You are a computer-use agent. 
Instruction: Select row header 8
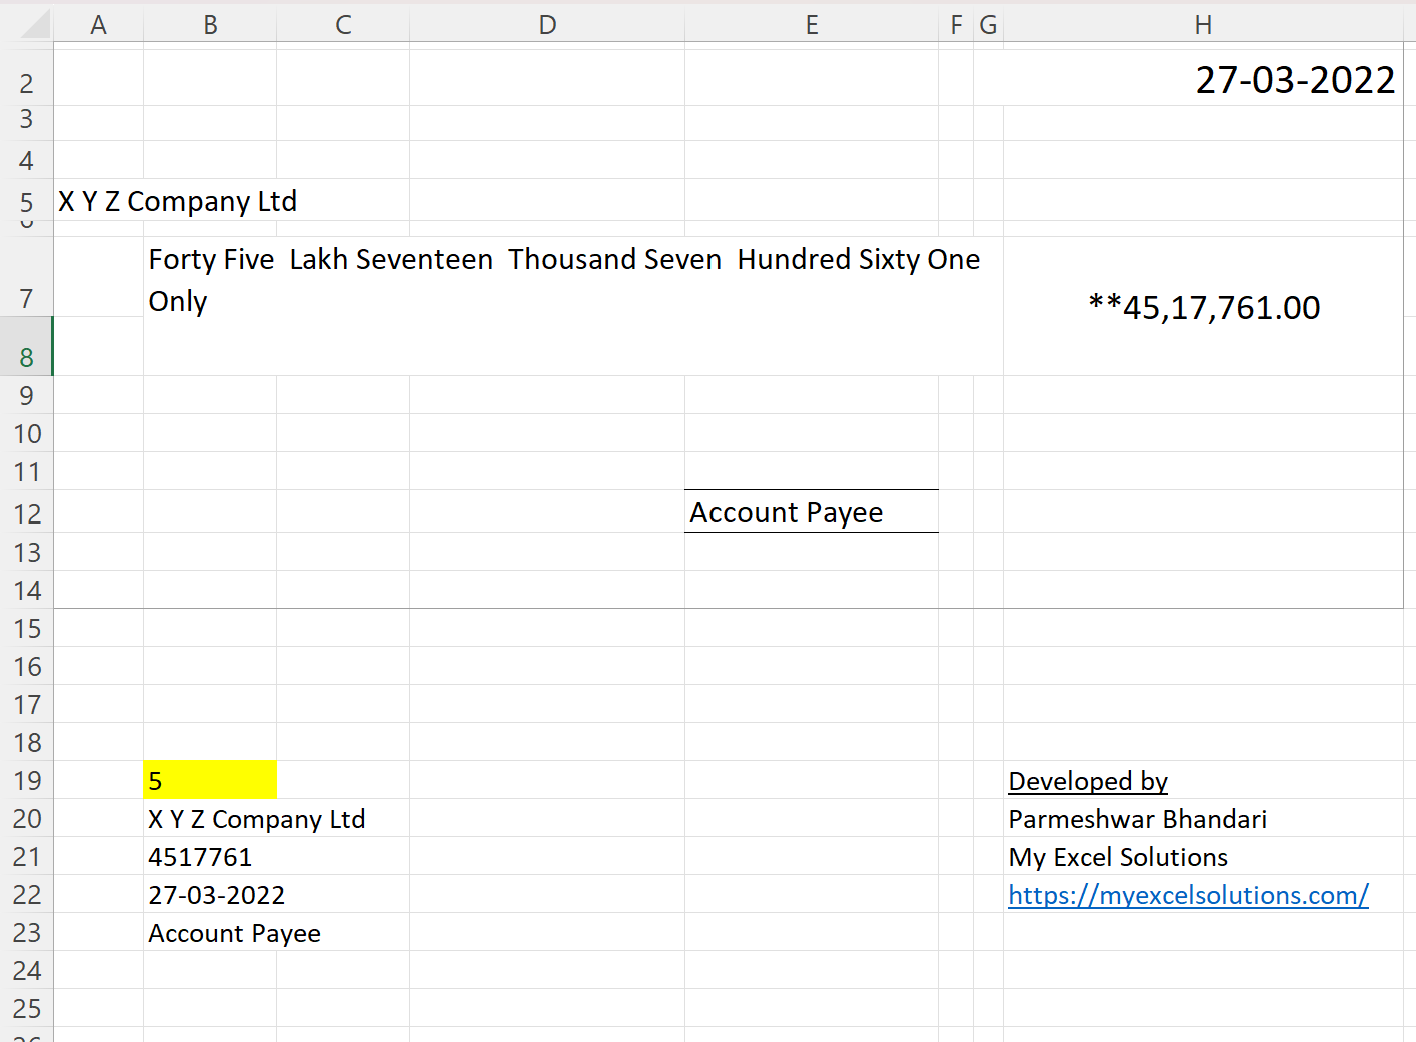28,357
